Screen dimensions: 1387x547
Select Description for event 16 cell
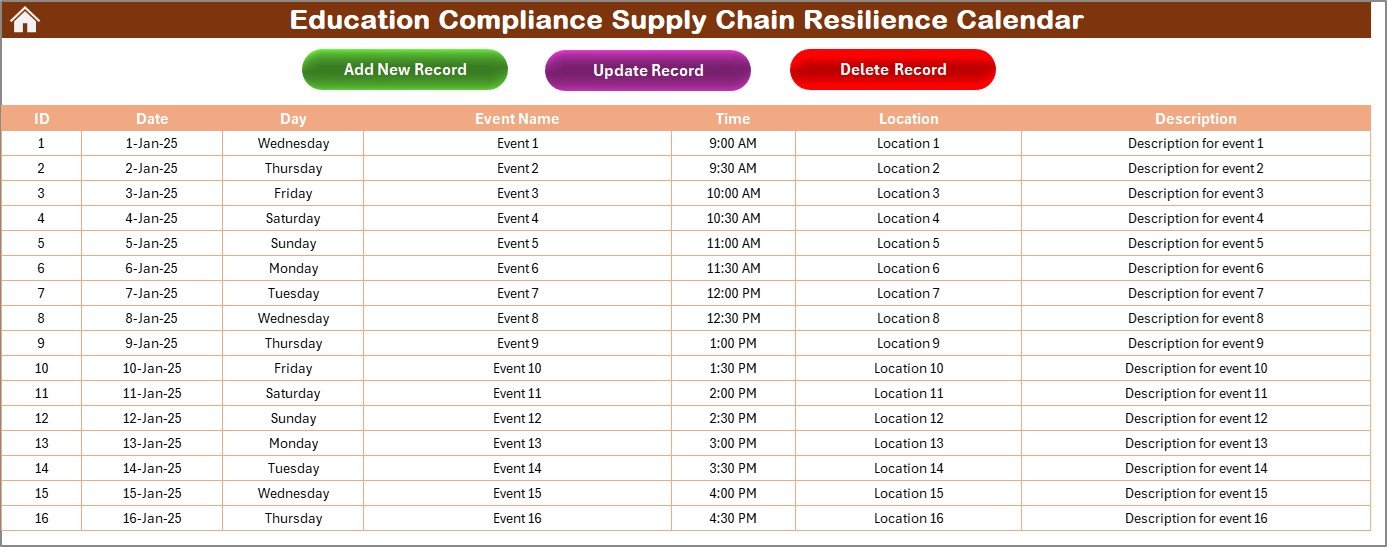1196,518
